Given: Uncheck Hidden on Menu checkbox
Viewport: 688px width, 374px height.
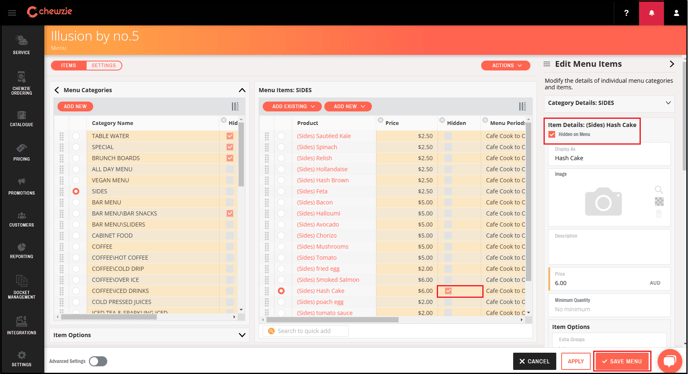Looking at the screenshot, I should coord(552,134).
